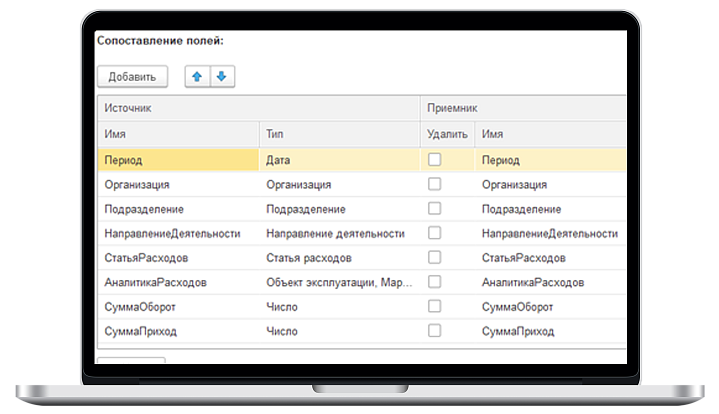This screenshot has height=414, width=719.
Task: Click the blue down arrow button
Action: pos(222,77)
